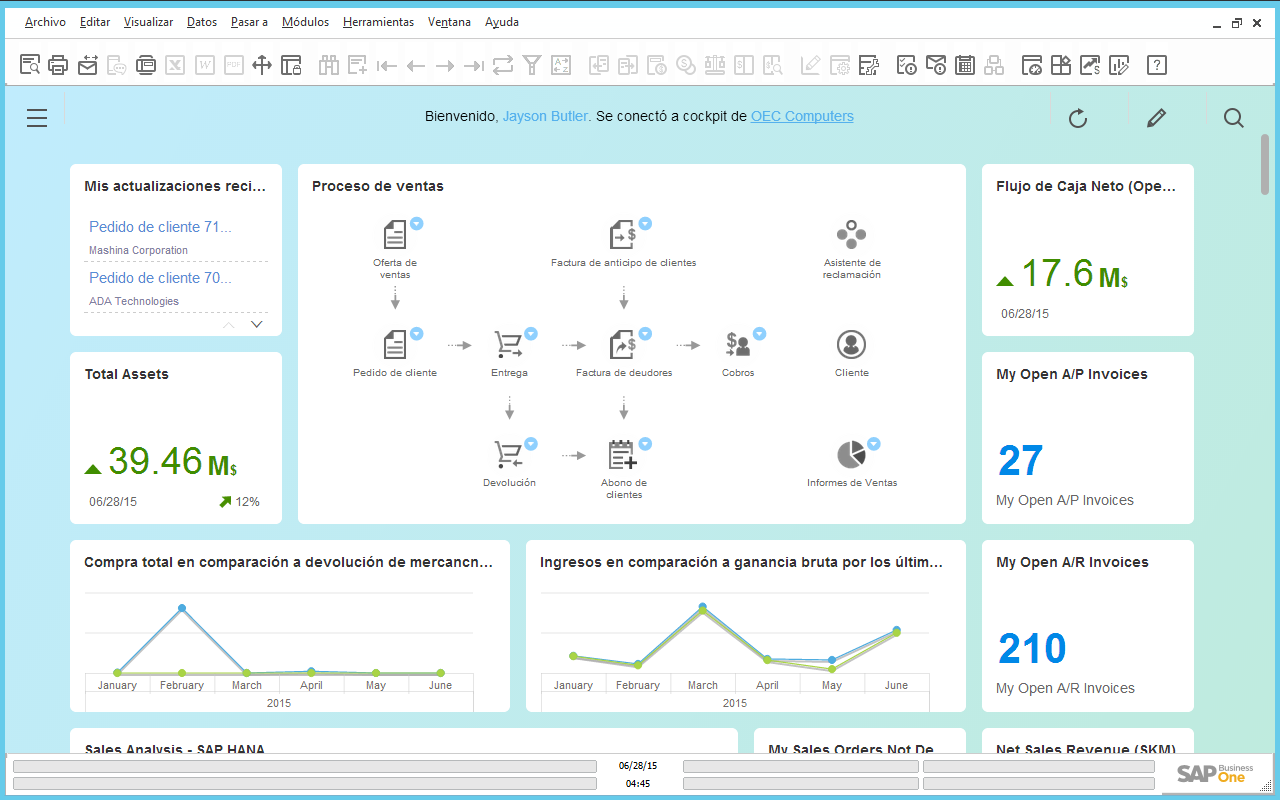
Task: Click the refresh-arrows icon beside funnel
Action: click(x=503, y=65)
